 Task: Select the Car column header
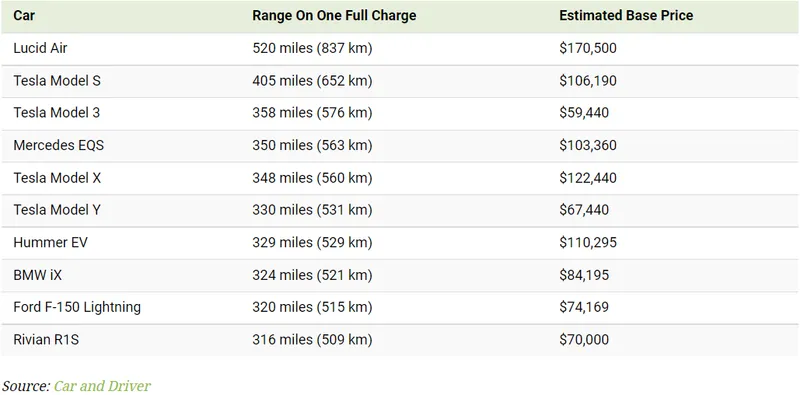[24, 15]
